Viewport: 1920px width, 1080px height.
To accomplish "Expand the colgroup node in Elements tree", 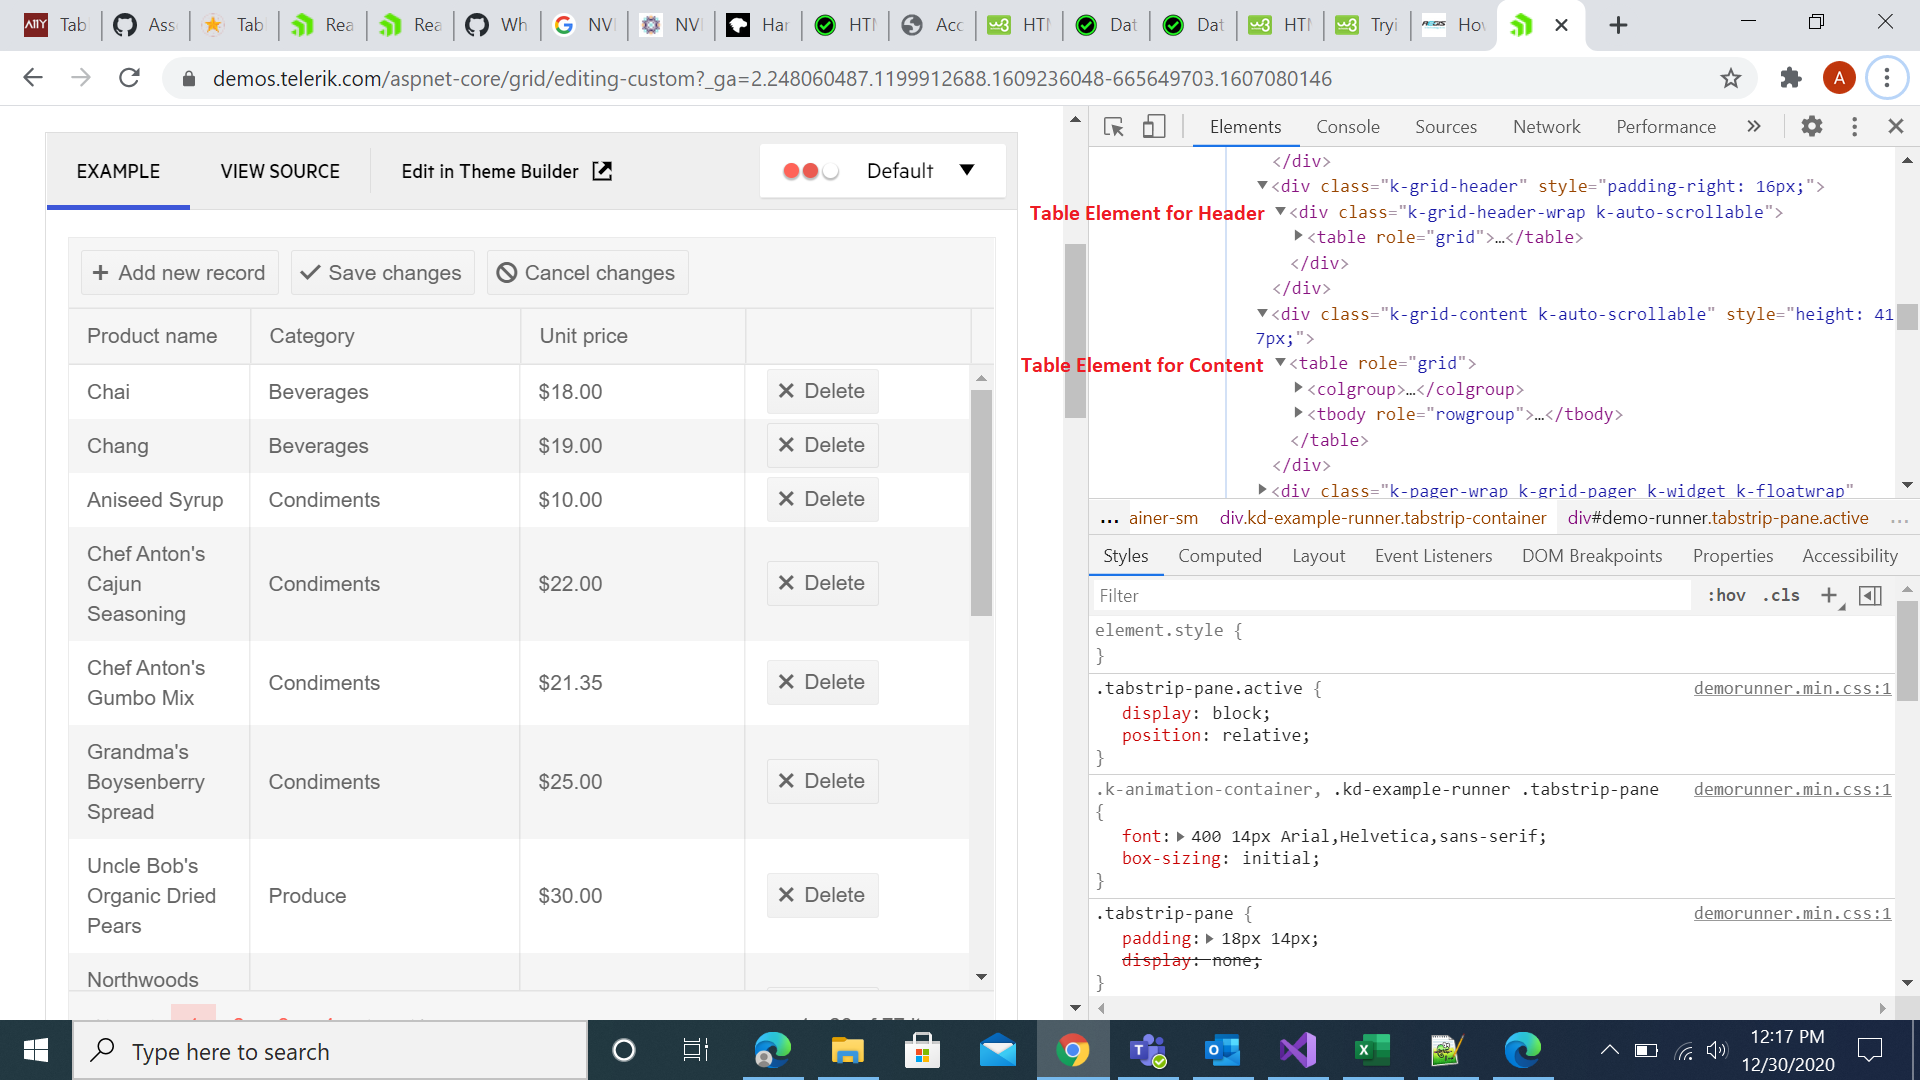I will click(1298, 388).
